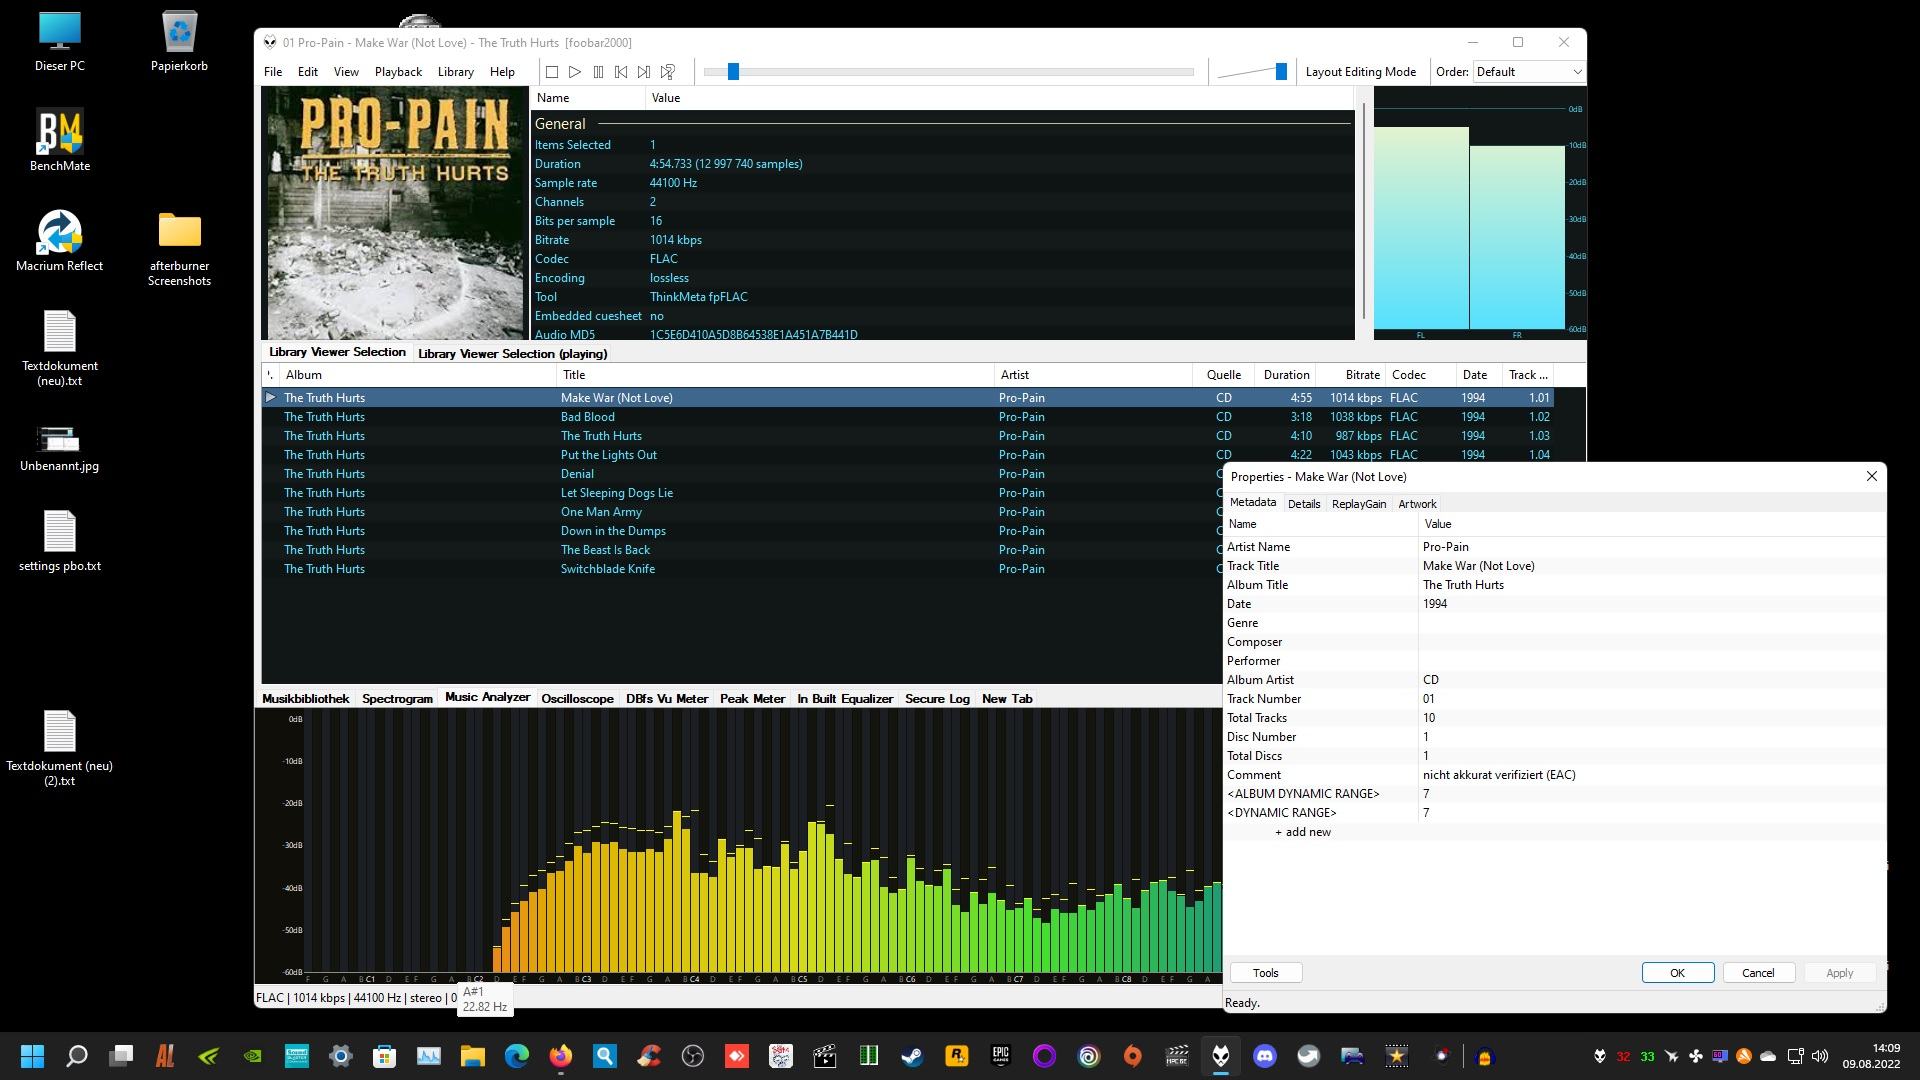Skip to previous track icon

(x=621, y=72)
